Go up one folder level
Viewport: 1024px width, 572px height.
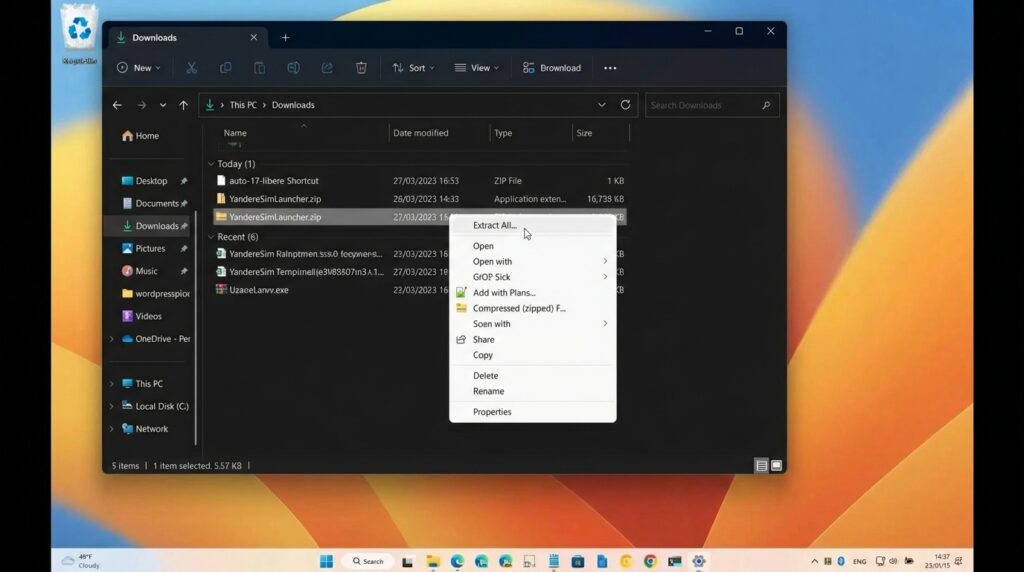tap(183, 105)
